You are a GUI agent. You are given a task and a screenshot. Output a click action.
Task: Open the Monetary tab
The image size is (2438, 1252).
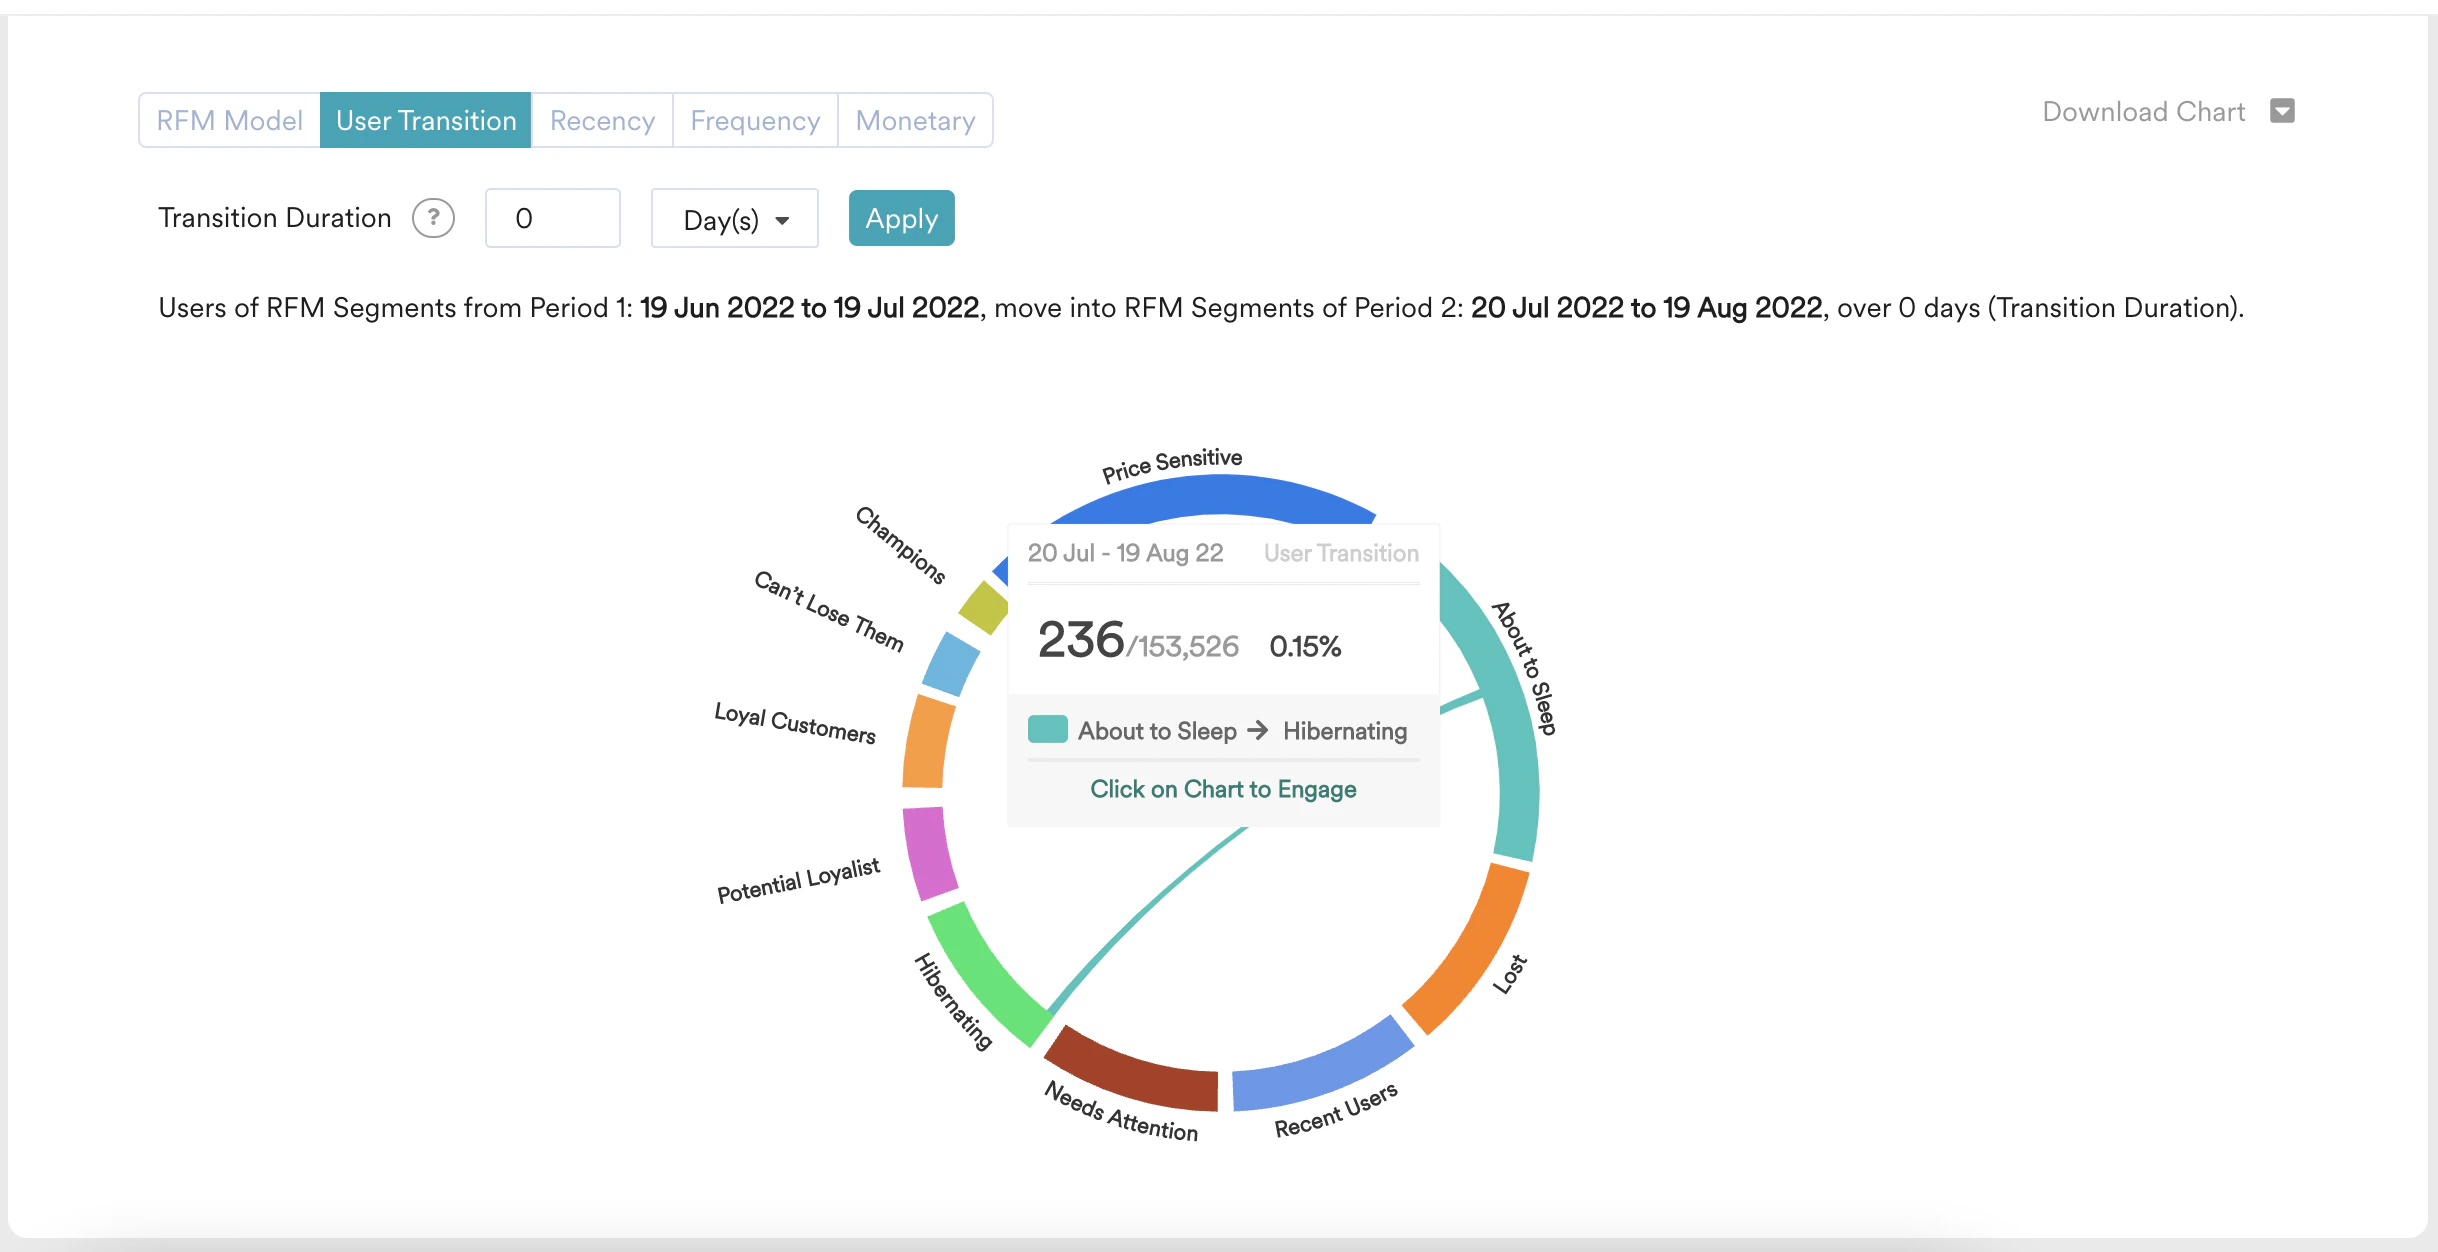[x=914, y=119]
